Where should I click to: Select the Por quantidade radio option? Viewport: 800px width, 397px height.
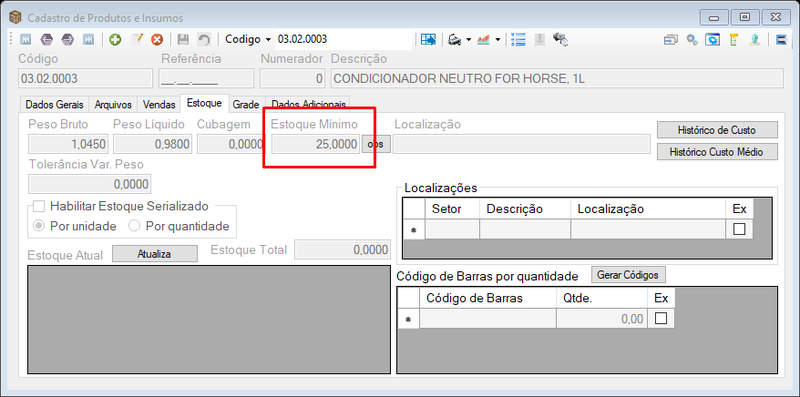(x=134, y=226)
